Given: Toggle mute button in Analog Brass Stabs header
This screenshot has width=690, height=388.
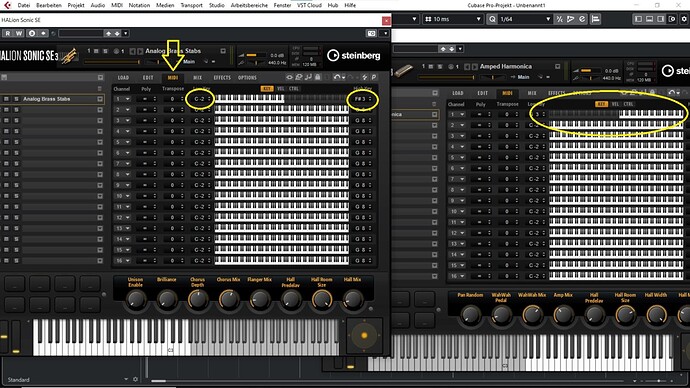Looking at the screenshot, I should coord(96,51).
